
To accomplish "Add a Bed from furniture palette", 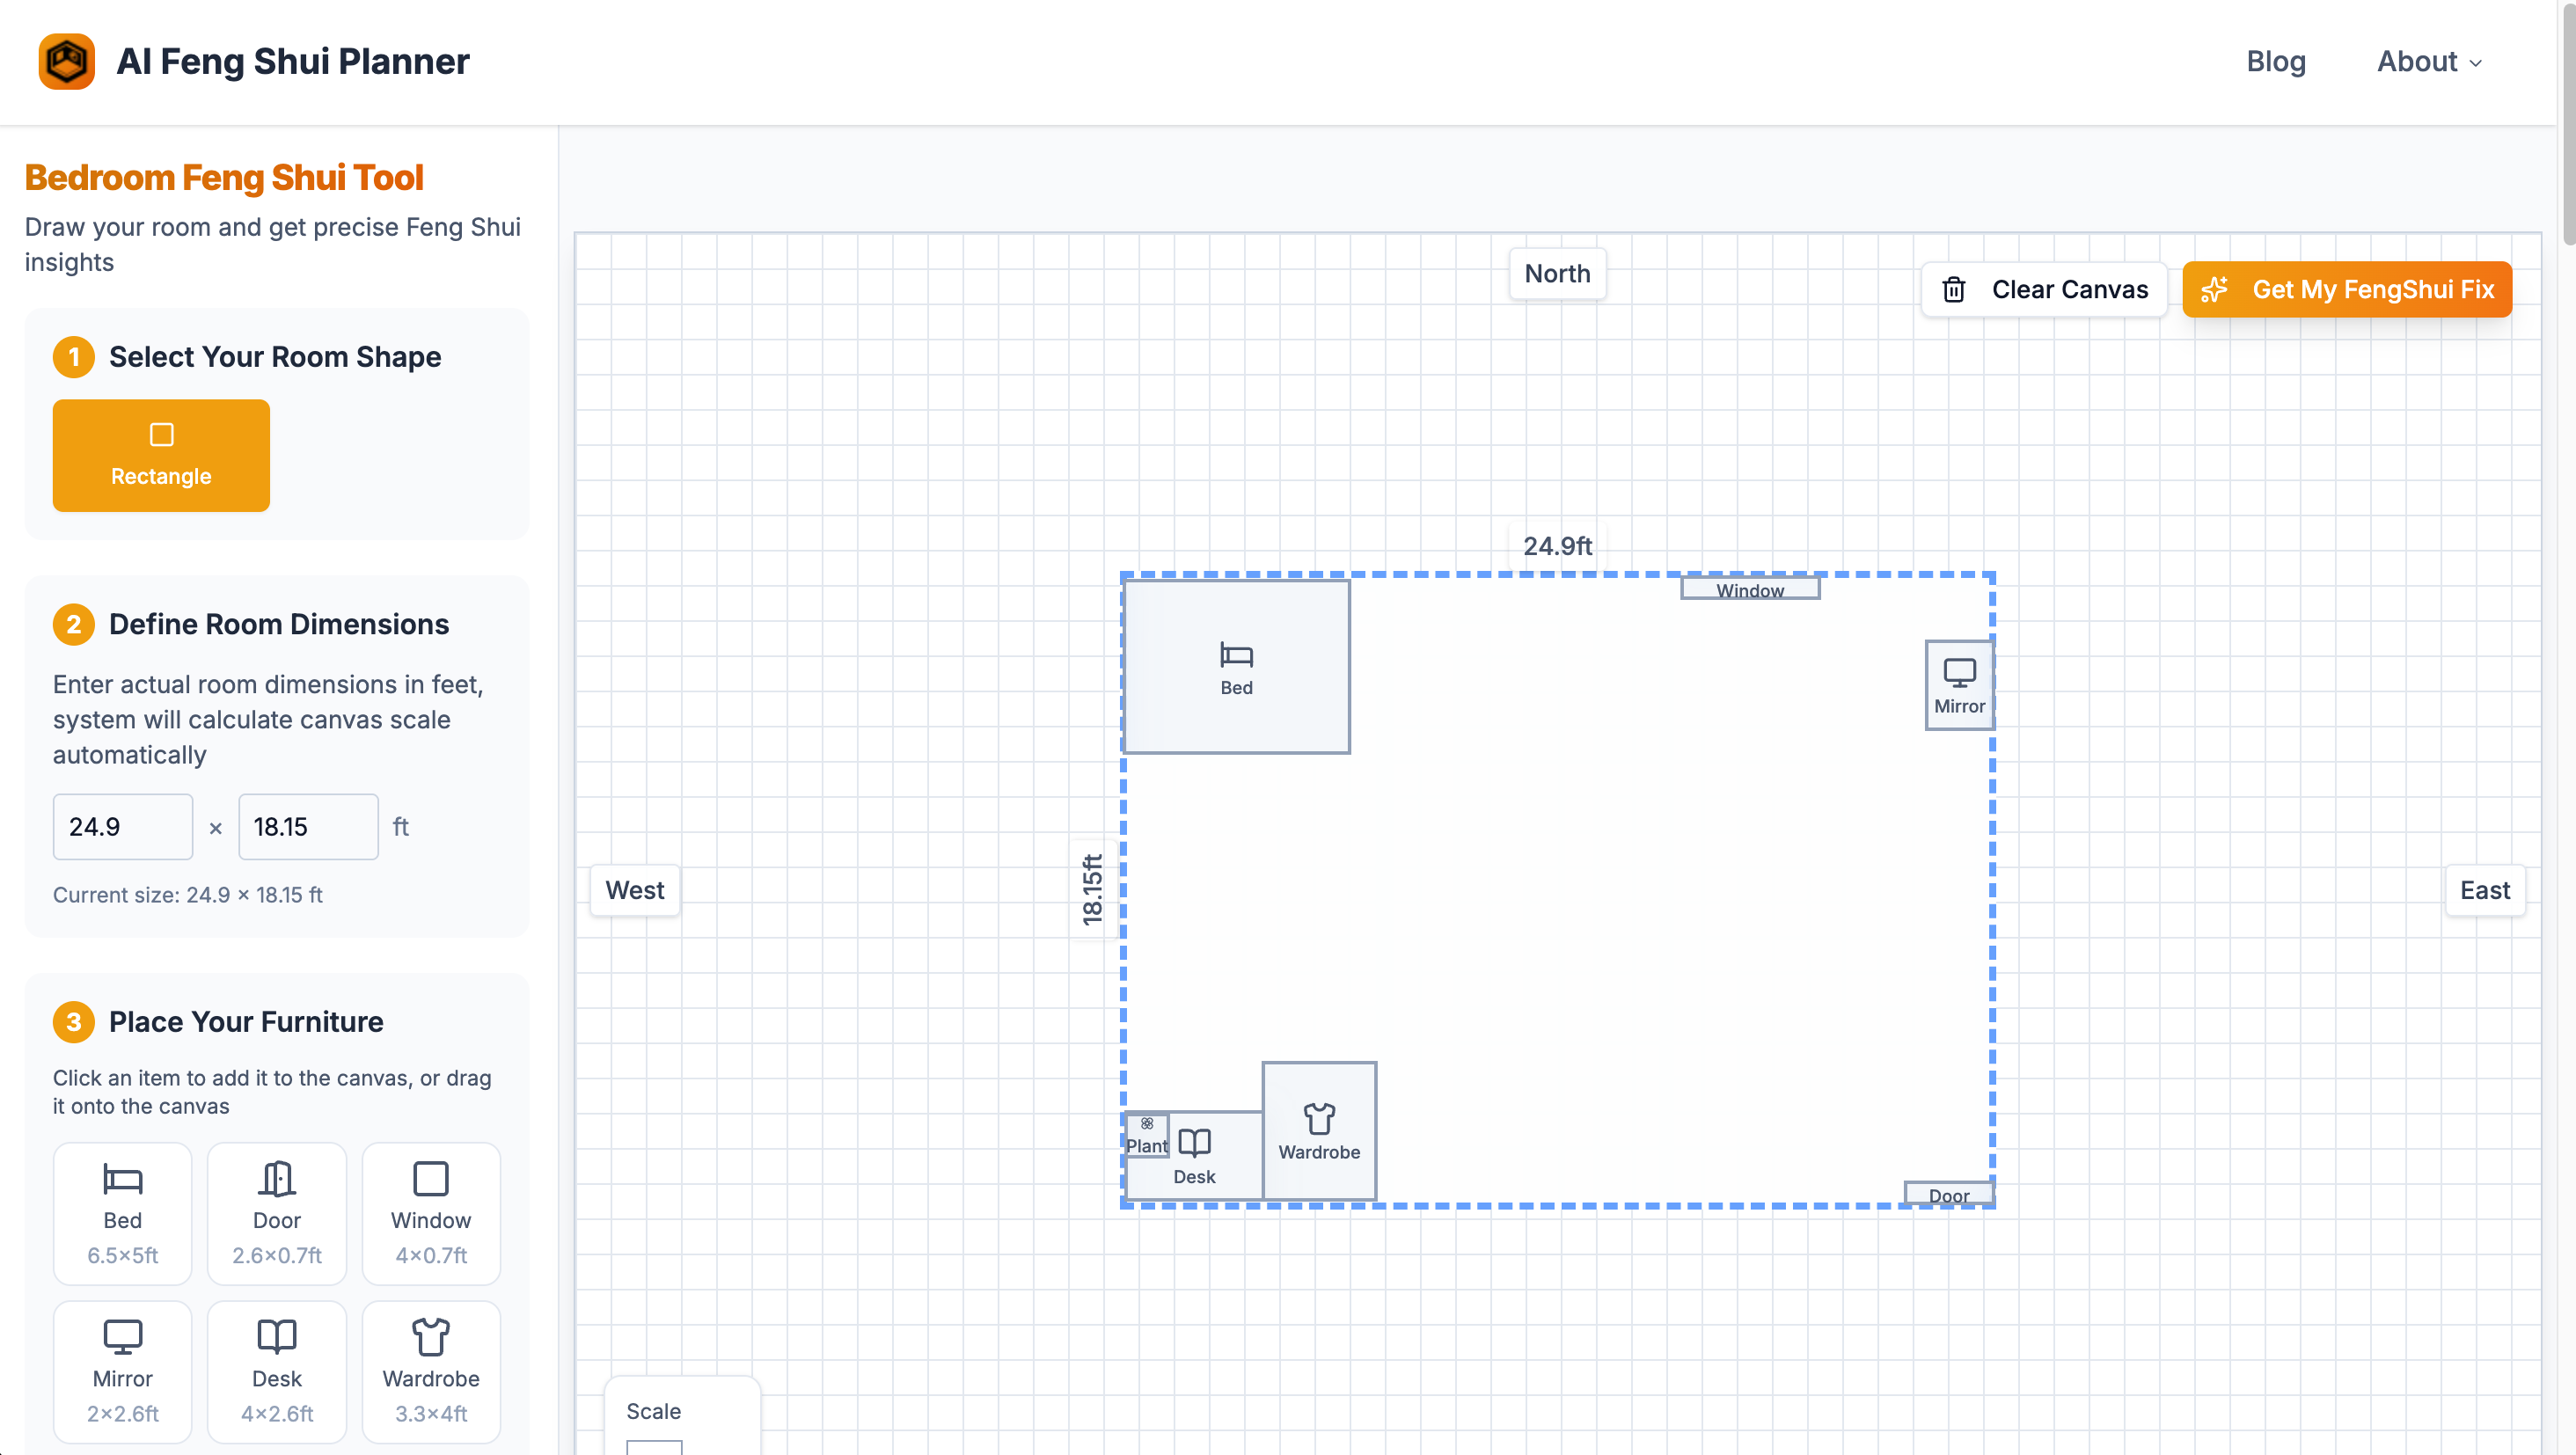I will coord(122,1212).
